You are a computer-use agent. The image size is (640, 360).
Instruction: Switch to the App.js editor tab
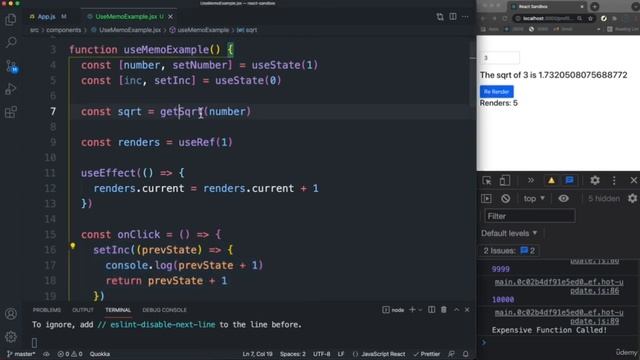(x=47, y=17)
